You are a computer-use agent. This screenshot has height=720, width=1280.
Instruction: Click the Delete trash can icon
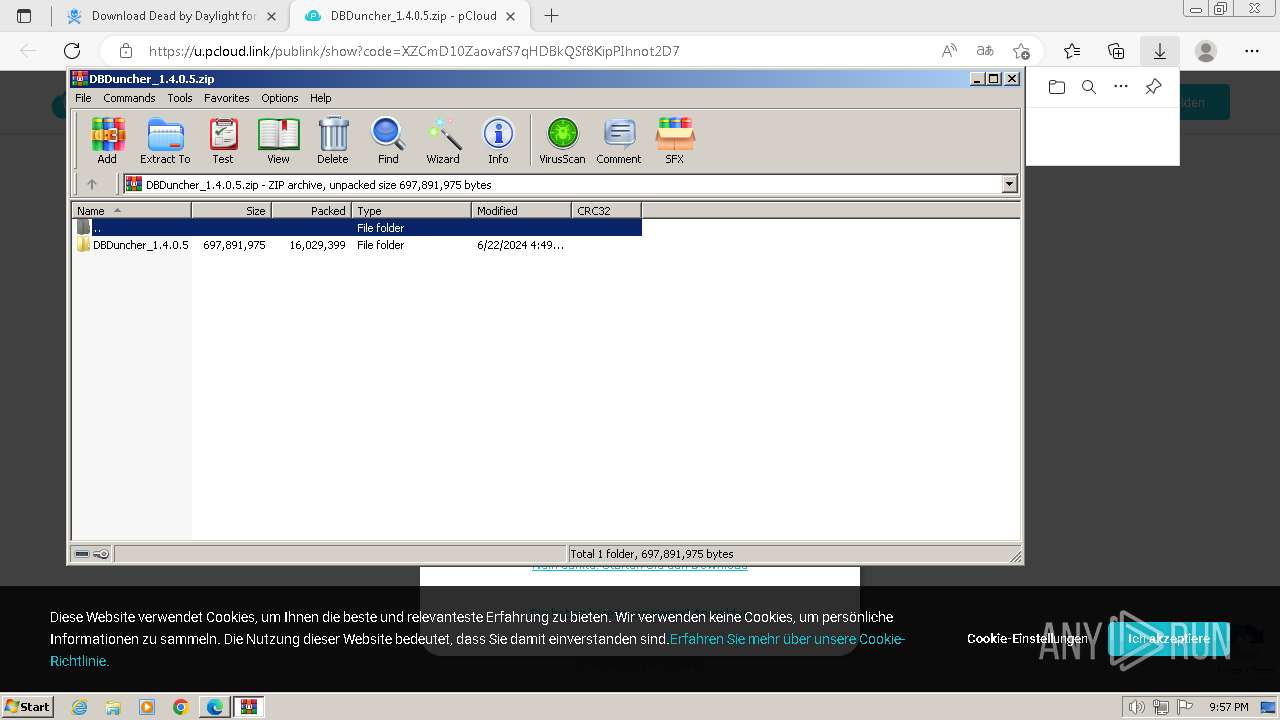coord(333,140)
